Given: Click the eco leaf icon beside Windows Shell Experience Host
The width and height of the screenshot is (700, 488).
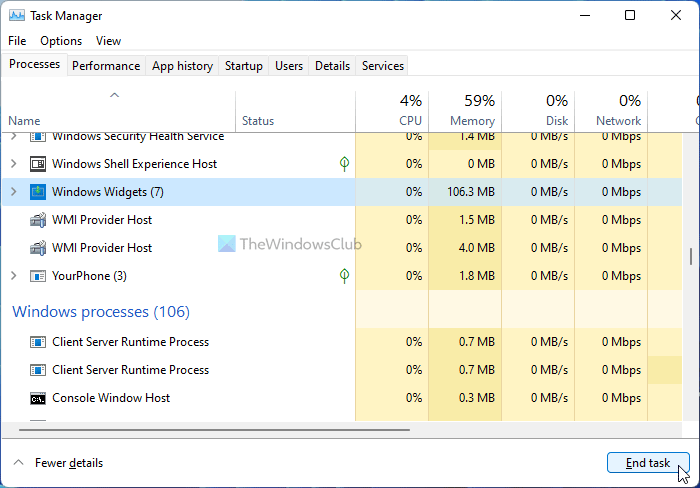Looking at the screenshot, I should click(x=345, y=163).
